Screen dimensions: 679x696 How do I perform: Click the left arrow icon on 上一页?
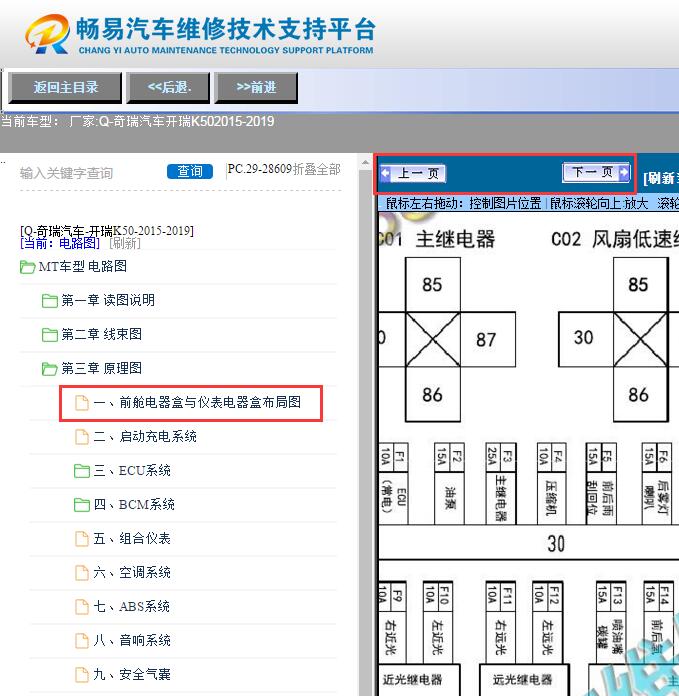(x=386, y=173)
